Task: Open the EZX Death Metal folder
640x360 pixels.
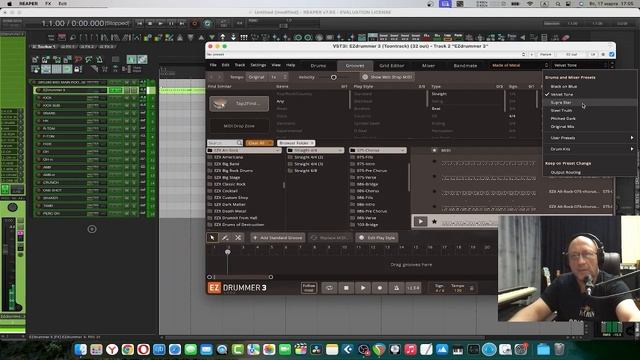Action: 230,211
